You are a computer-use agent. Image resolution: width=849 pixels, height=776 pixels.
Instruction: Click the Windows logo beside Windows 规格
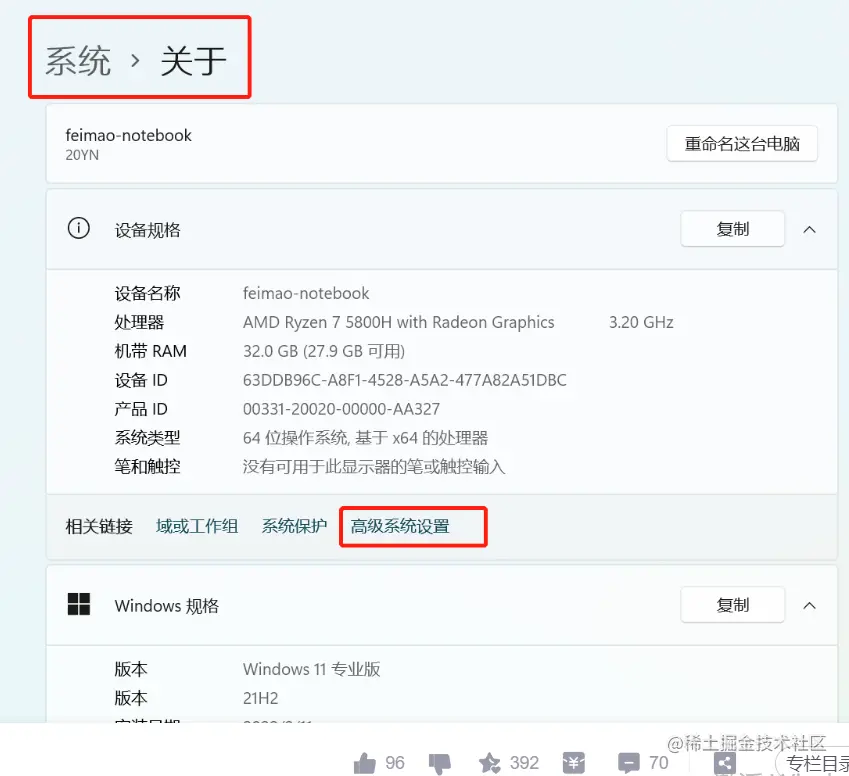pos(79,604)
